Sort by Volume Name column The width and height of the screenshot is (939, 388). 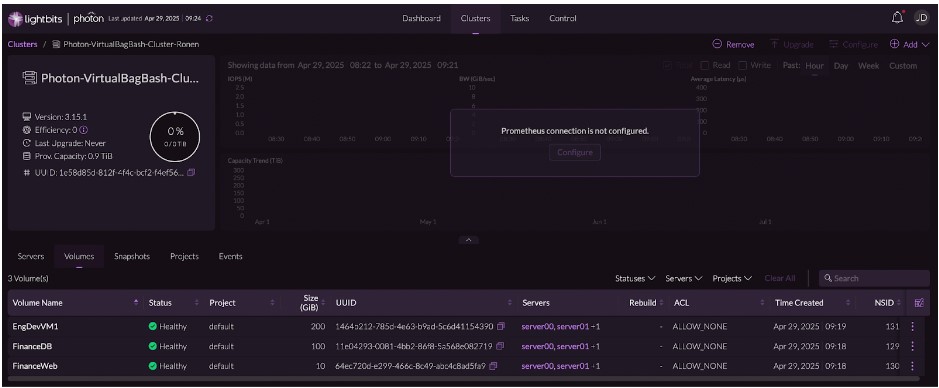pos(136,303)
